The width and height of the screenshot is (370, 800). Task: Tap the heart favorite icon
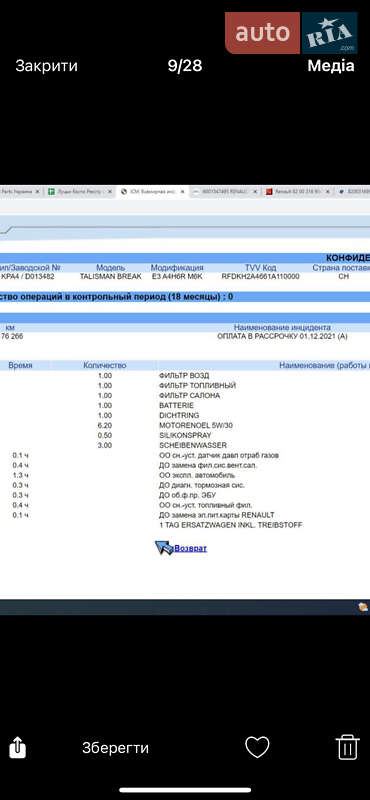click(257, 747)
